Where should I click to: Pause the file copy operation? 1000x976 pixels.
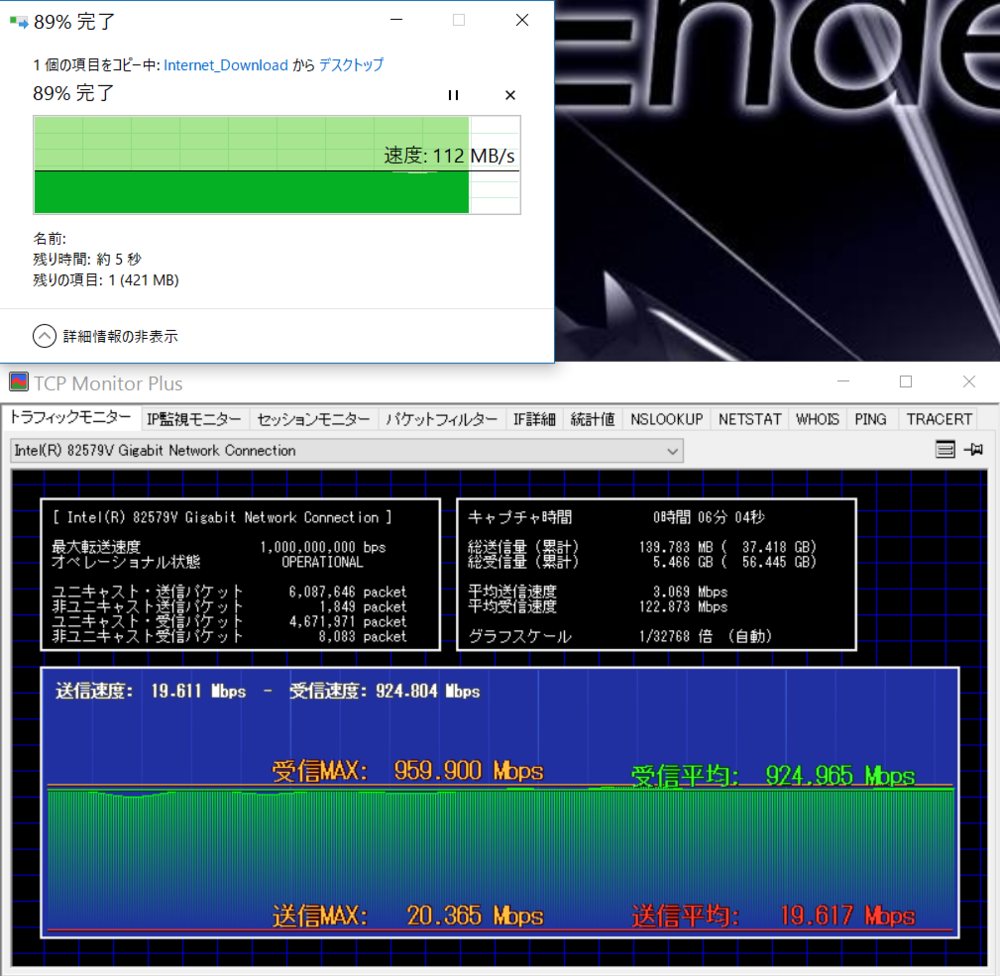coord(453,95)
